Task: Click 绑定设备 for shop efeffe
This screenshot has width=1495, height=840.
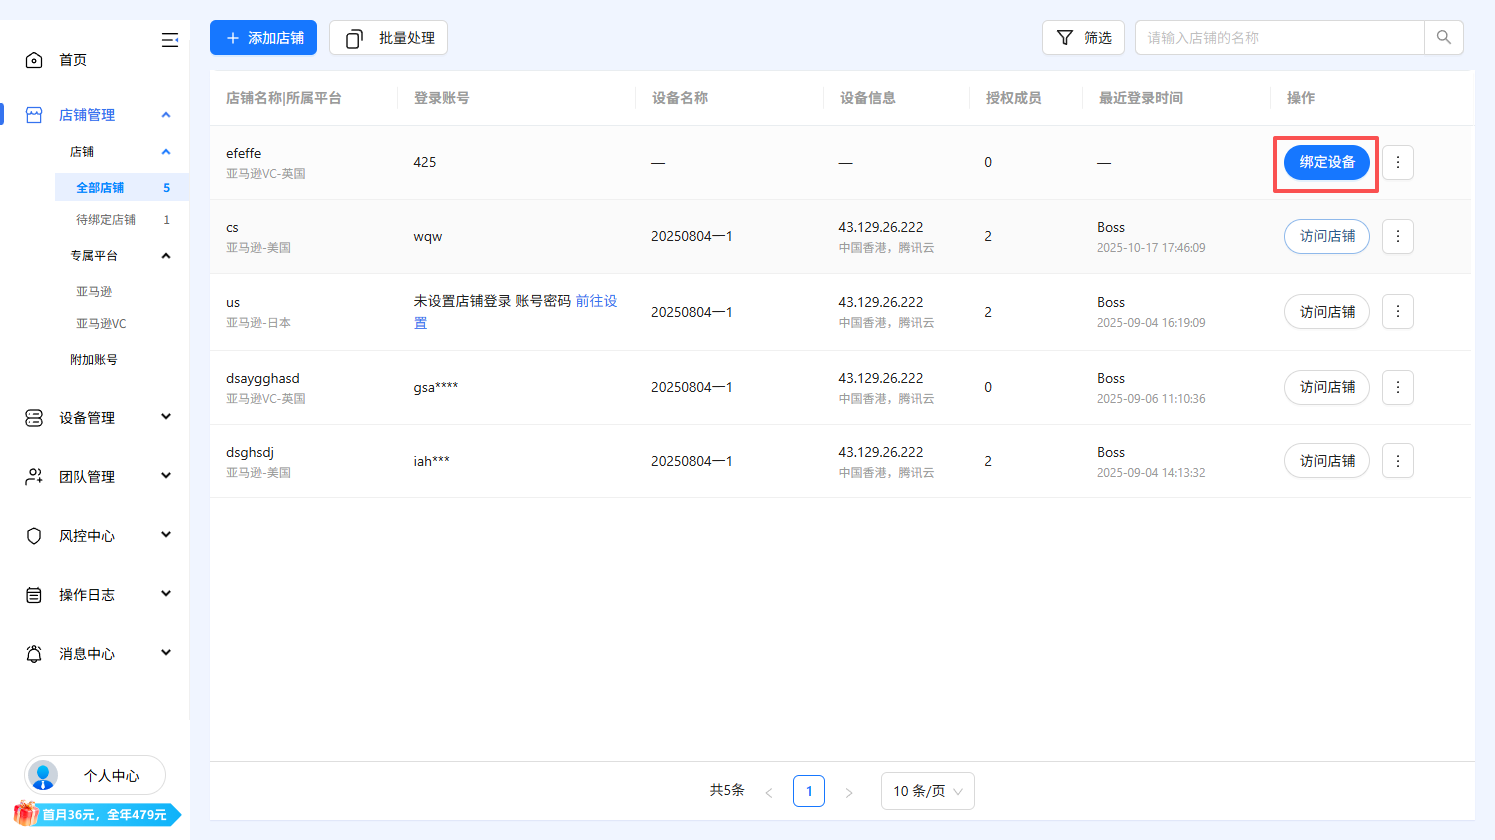Action: [1326, 162]
